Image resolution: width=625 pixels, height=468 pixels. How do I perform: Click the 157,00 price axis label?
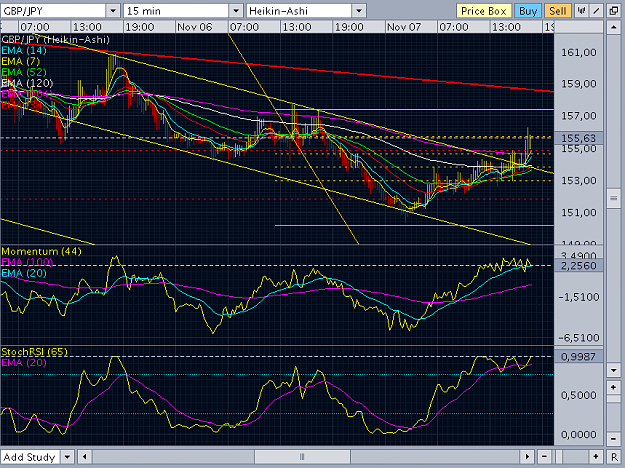coord(579,116)
